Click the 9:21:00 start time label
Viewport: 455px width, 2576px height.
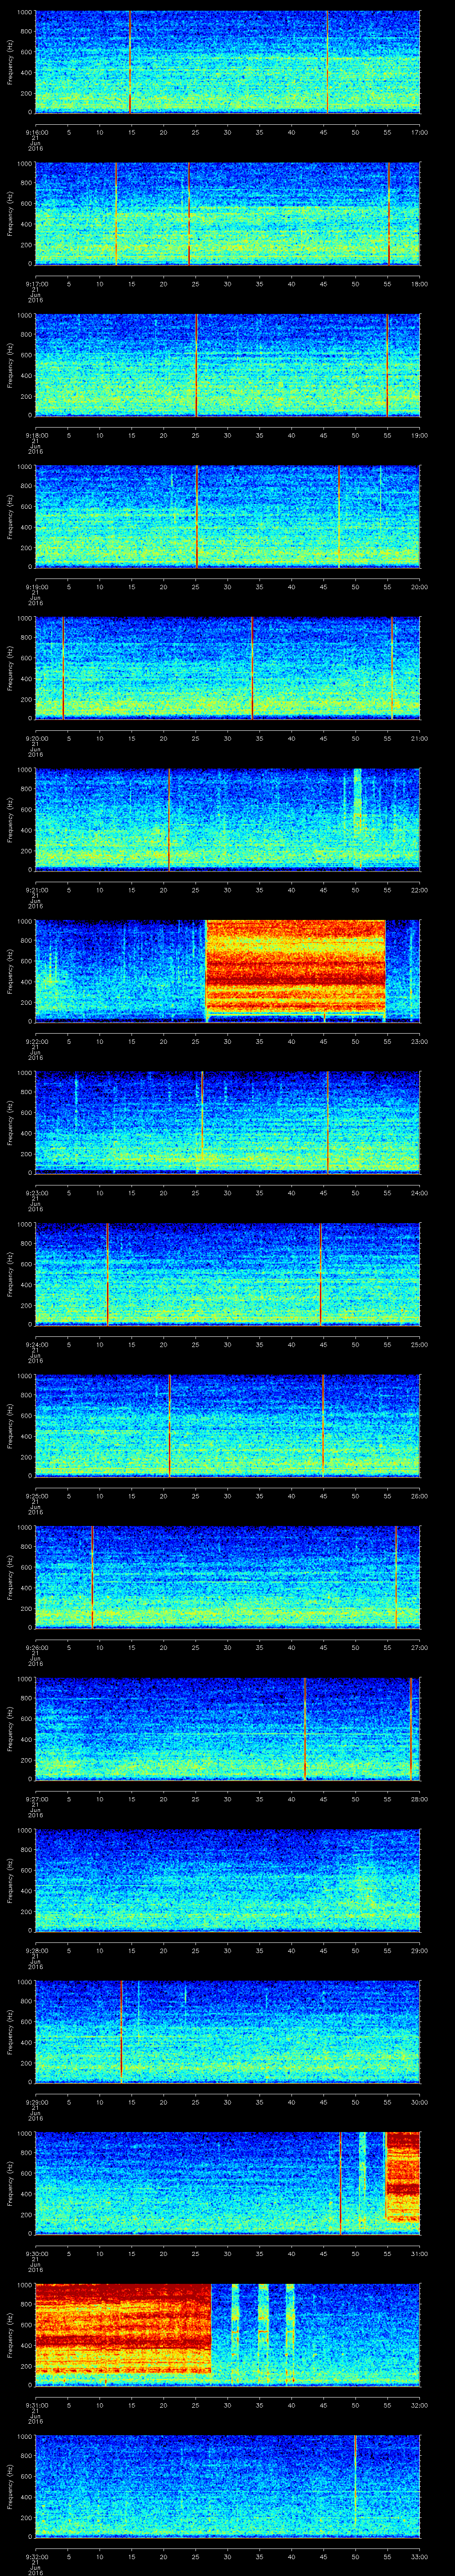pyautogui.click(x=37, y=890)
